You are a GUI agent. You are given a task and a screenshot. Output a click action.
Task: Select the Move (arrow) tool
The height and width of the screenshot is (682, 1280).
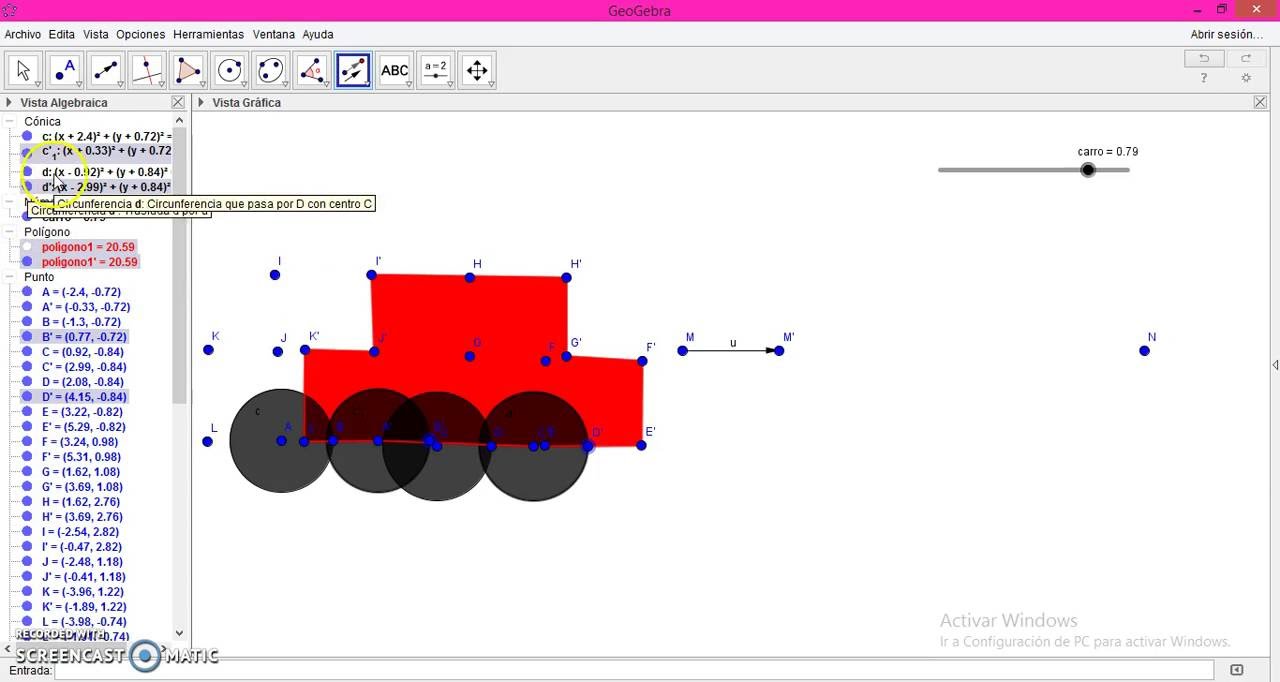click(24, 70)
